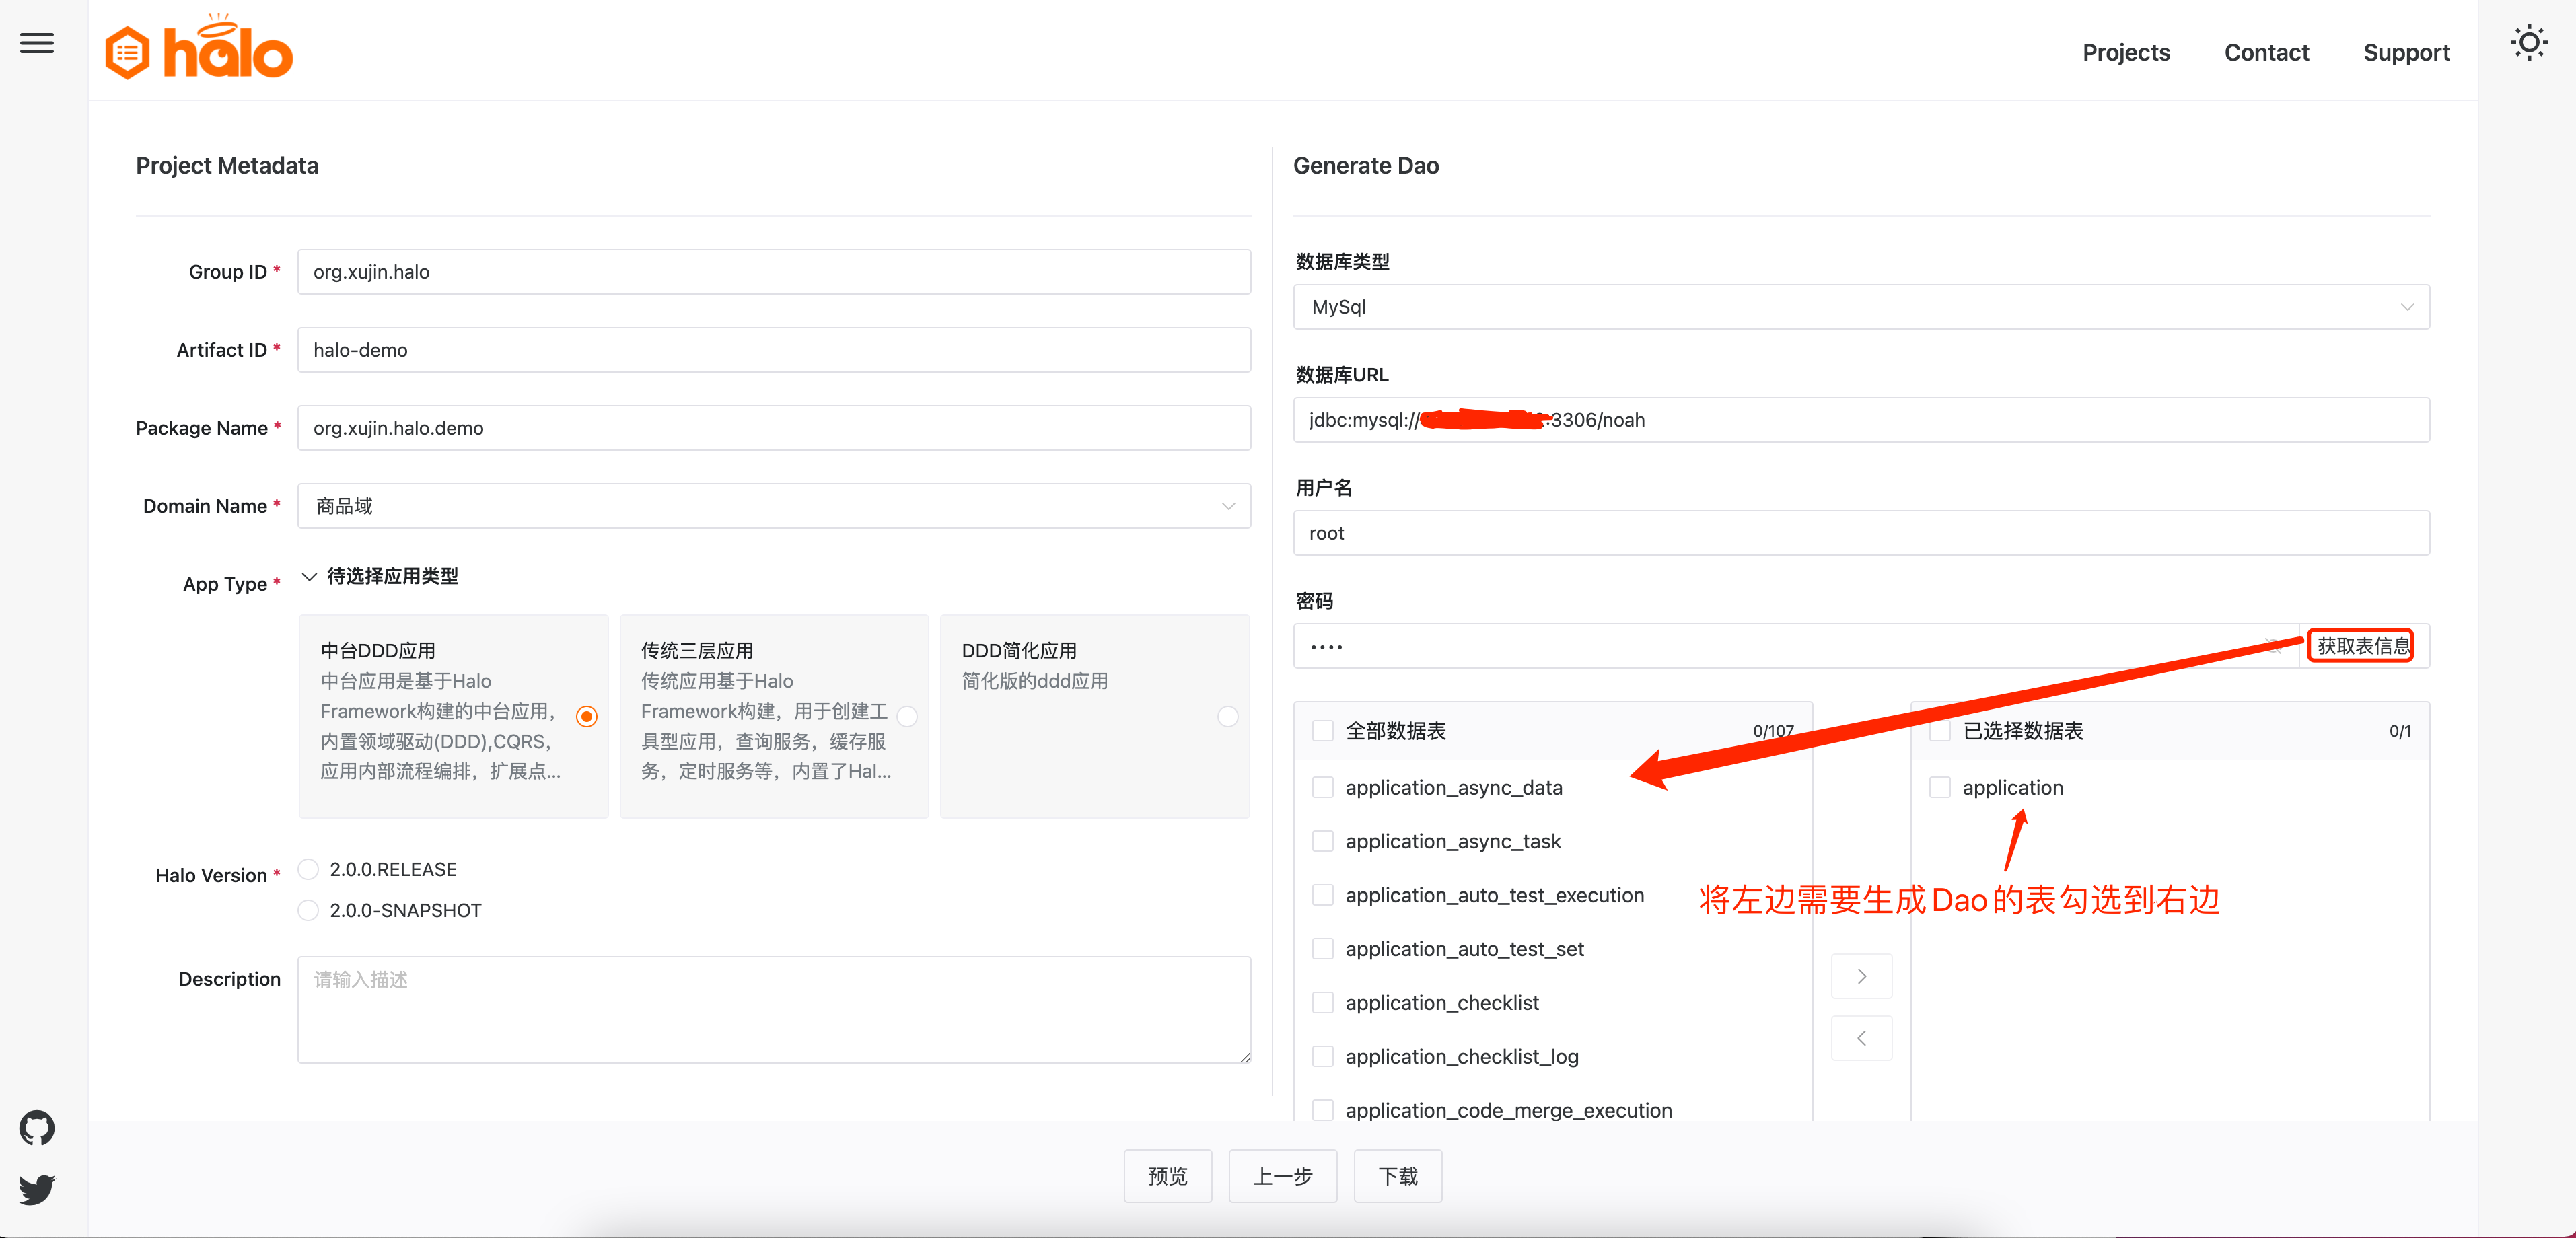Open the 数据库类型 MySql dropdown
This screenshot has height=1238, width=2576.
1861,307
